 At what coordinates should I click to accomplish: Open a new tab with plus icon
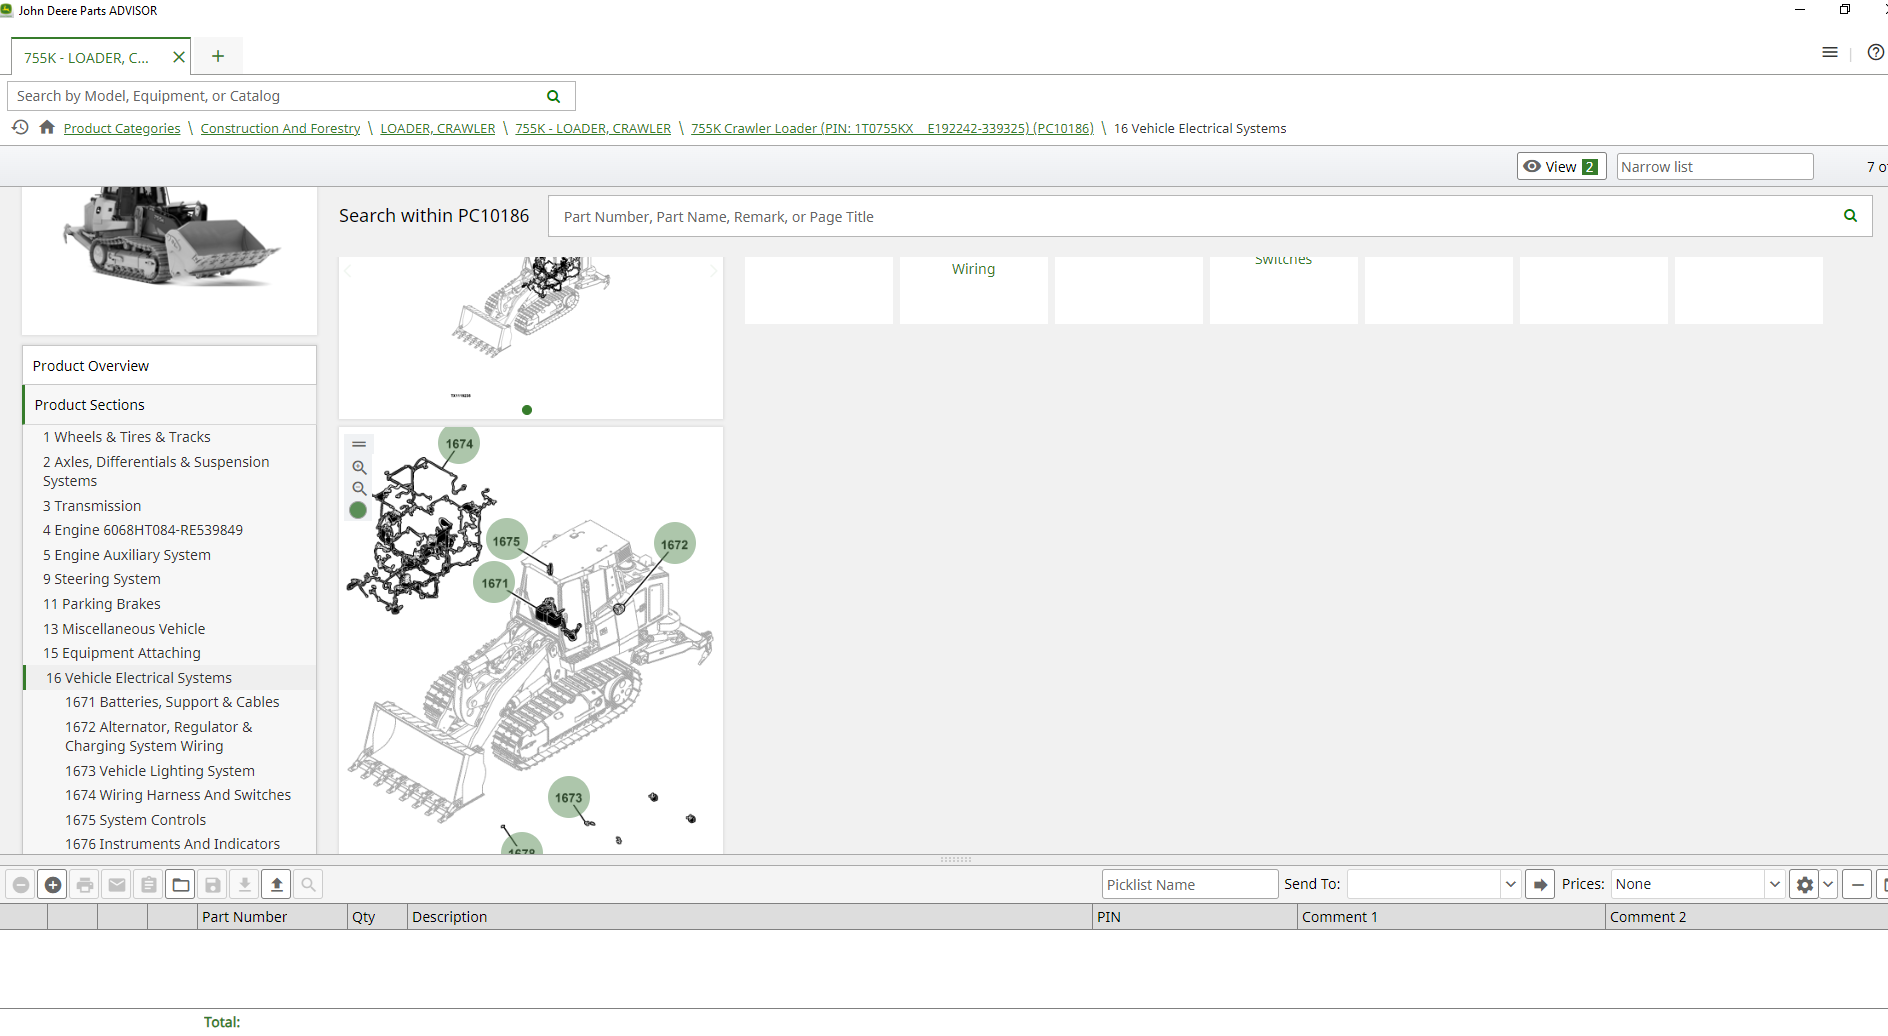click(x=218, y=56)
